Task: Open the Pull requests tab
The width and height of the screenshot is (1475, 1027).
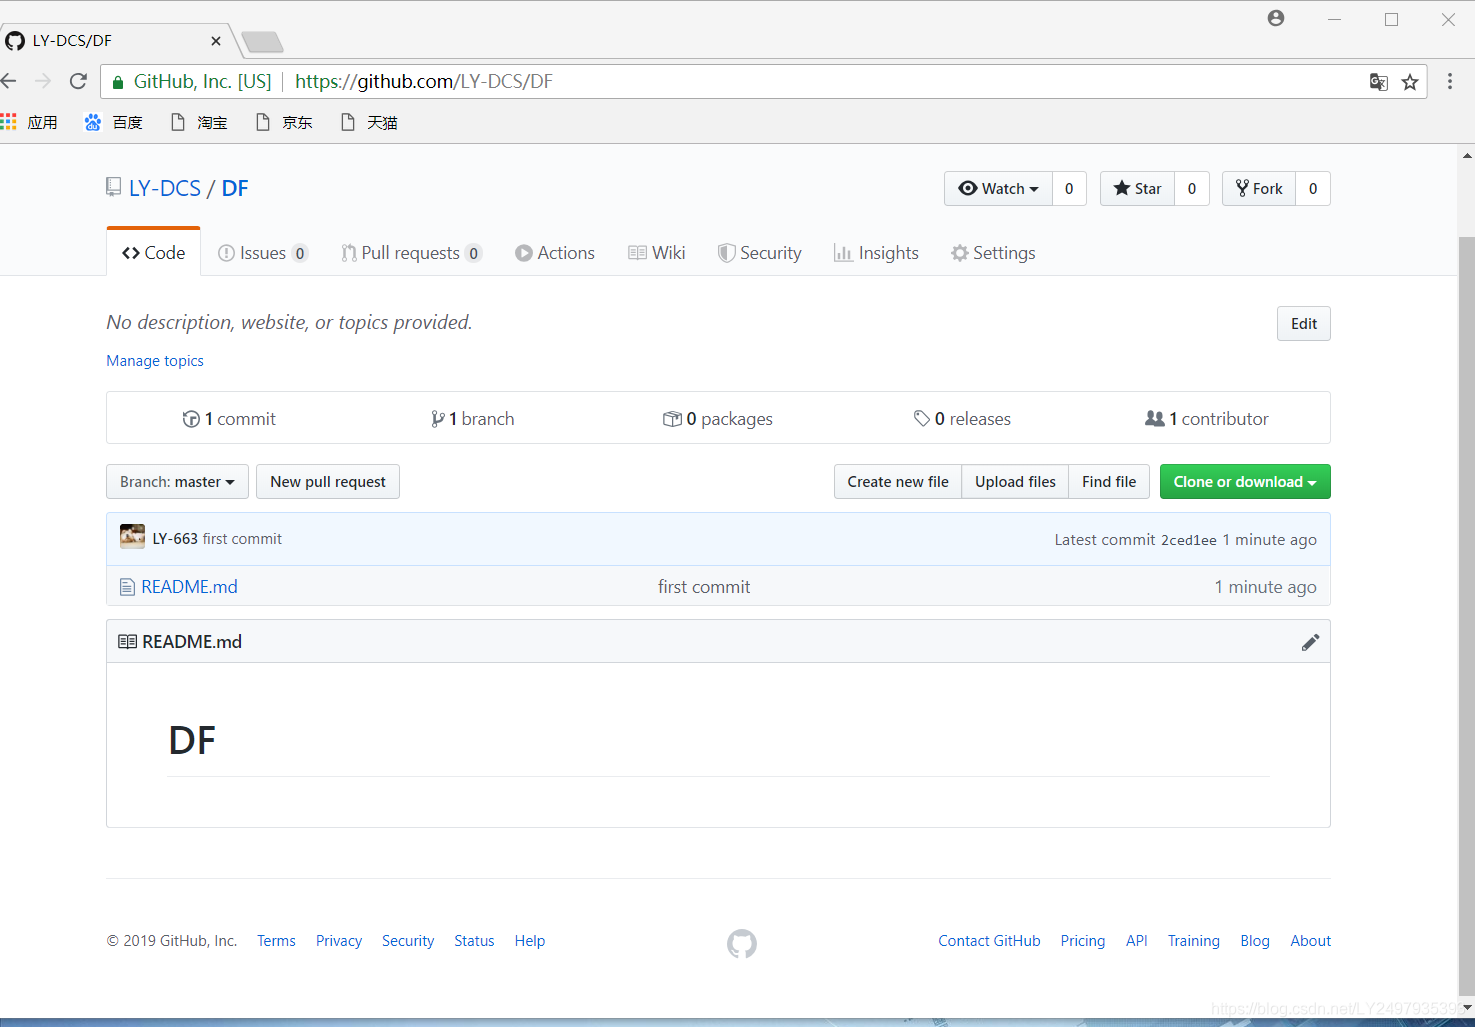Action: pyautogui.click(x=411, y=253)
